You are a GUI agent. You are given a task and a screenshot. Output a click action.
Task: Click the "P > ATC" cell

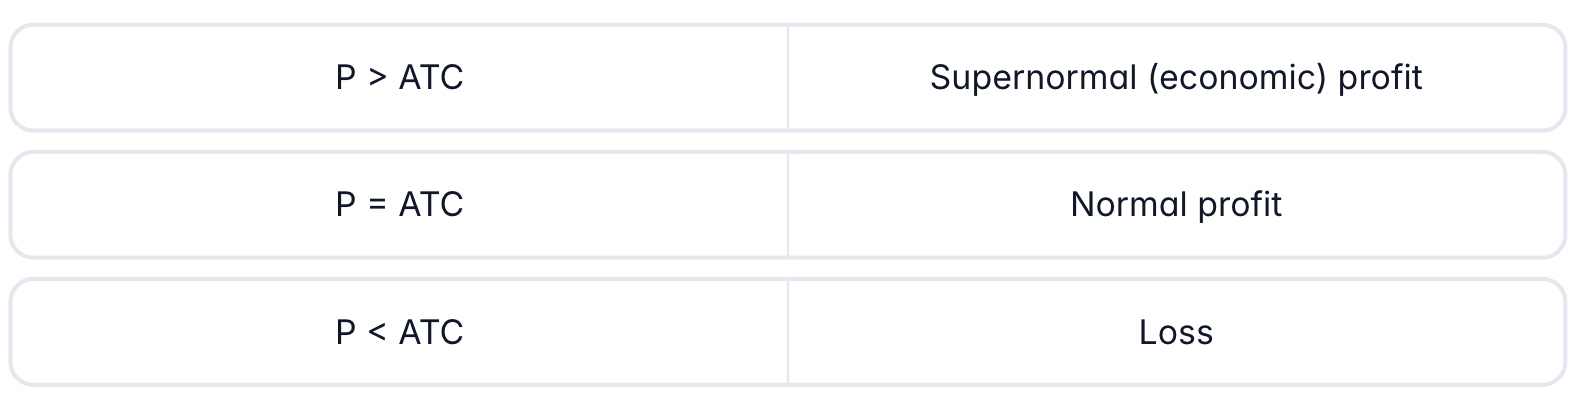(399, 78)
